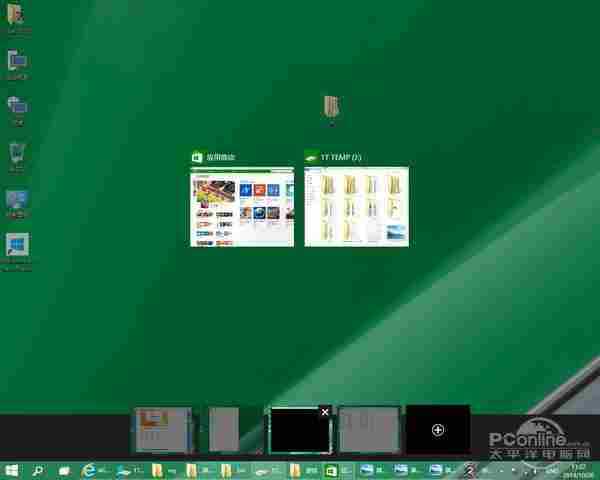Switch to the Store app window thumbnail
This screenshot has width=600, height=480.
[x=242, y=207]
